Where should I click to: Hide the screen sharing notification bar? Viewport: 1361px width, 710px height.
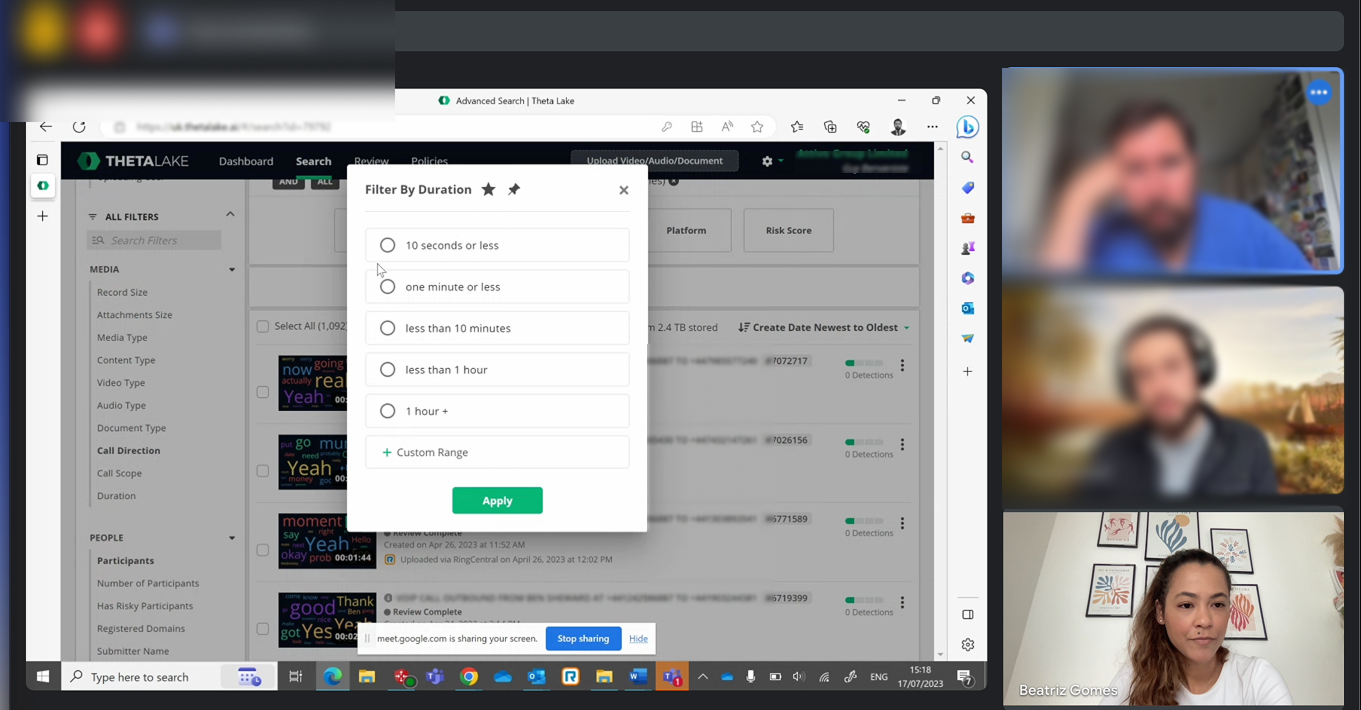[x=638, y=639]
